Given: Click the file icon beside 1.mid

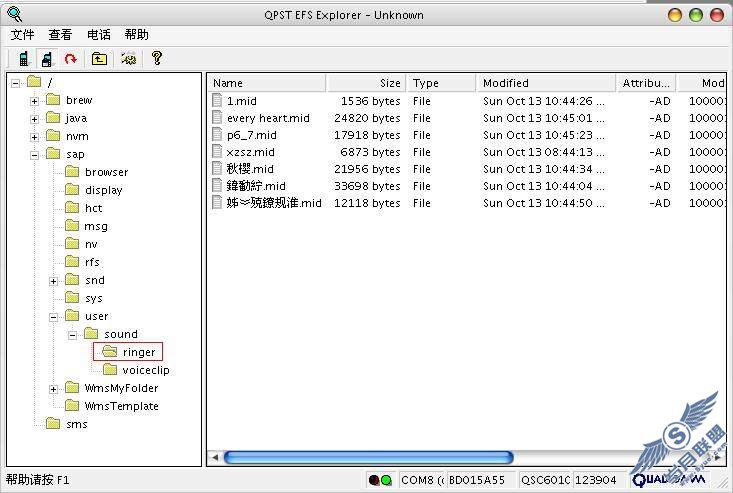Looking at the screenshot, I should tap(217, 100).
